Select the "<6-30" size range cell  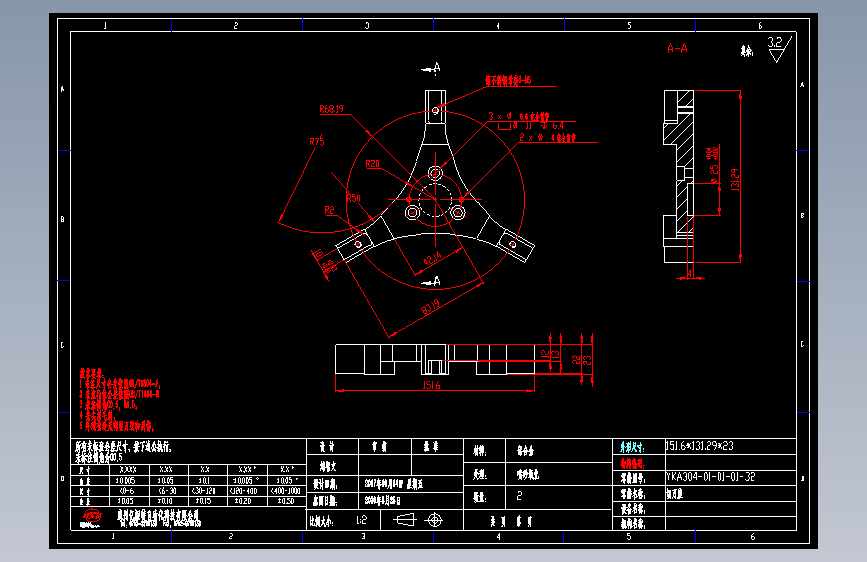(x=166, y=491)
